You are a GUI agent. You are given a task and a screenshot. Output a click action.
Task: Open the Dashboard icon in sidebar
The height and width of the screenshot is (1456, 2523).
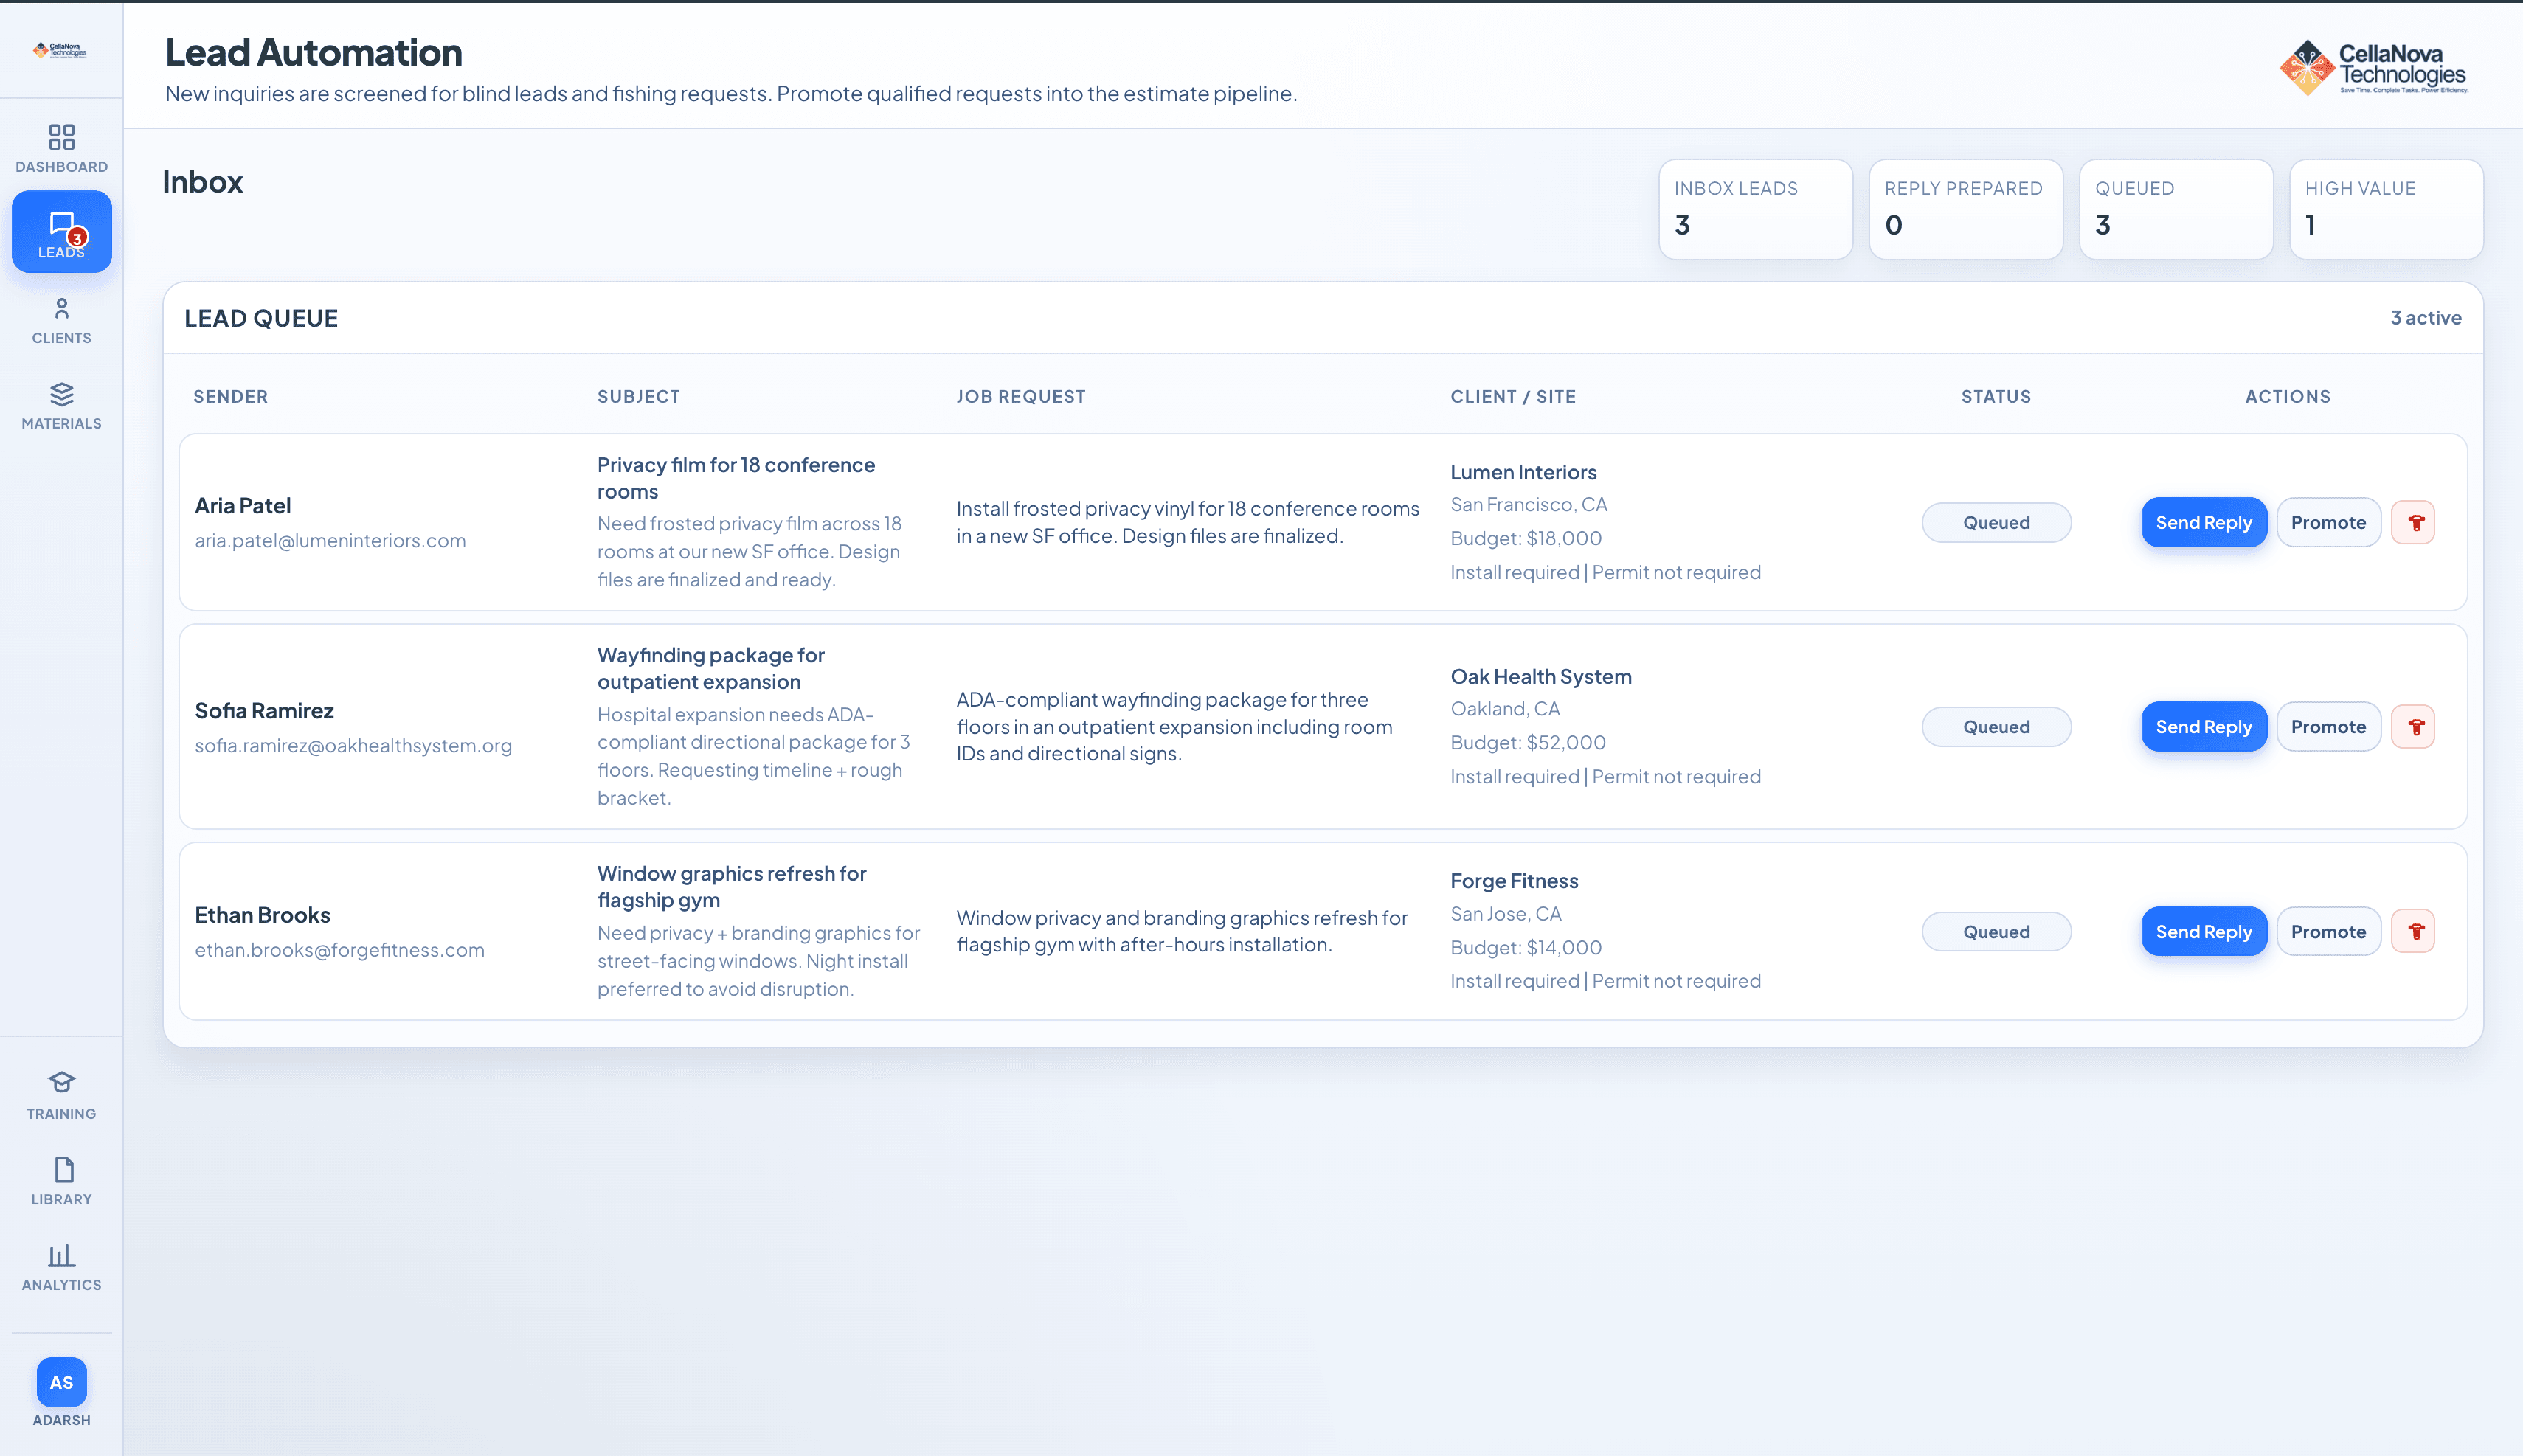click(x=61, y=137)
